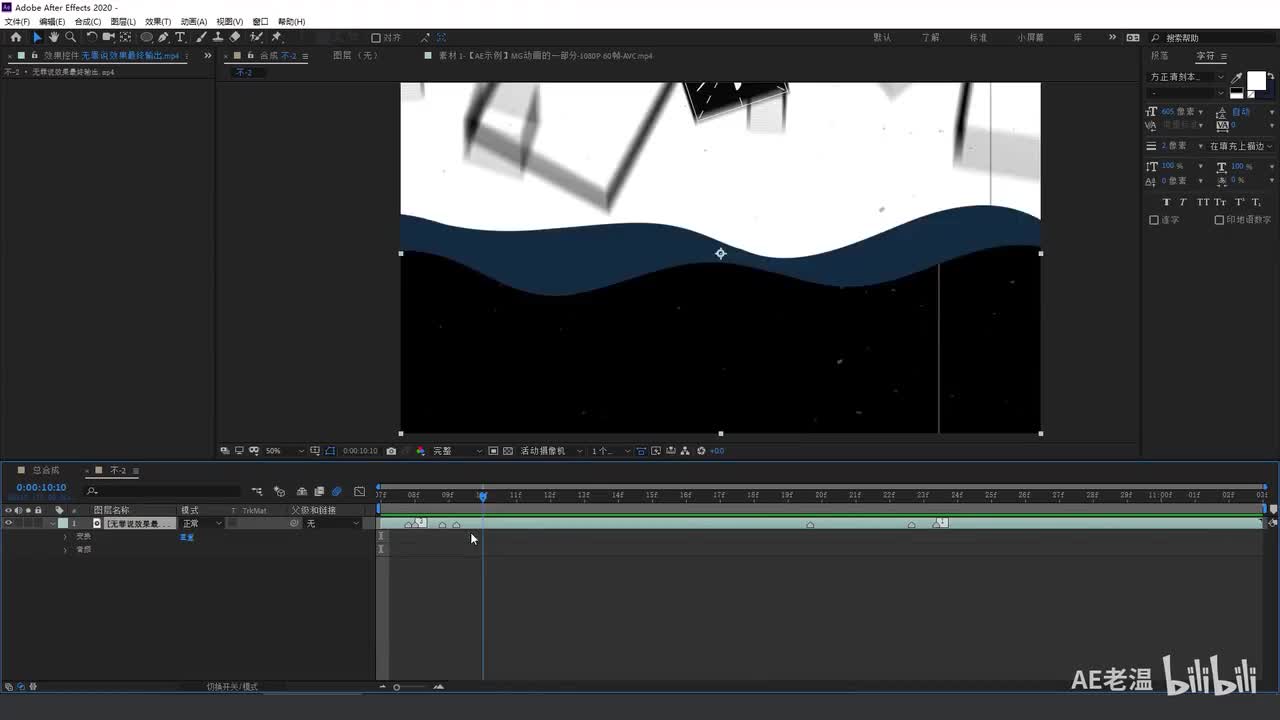Viewport: 1280px width, 720px height.
Task: Select the Zoom magnifier tool
Action: point(70,37)
